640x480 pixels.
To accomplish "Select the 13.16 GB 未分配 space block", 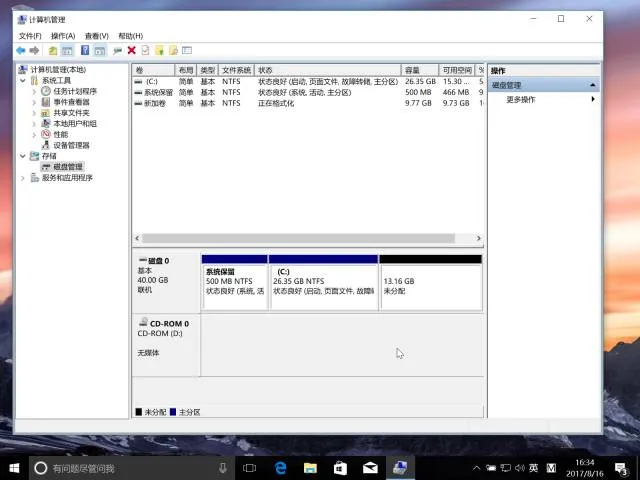I will pyautogui.click(x=431, y=283).
